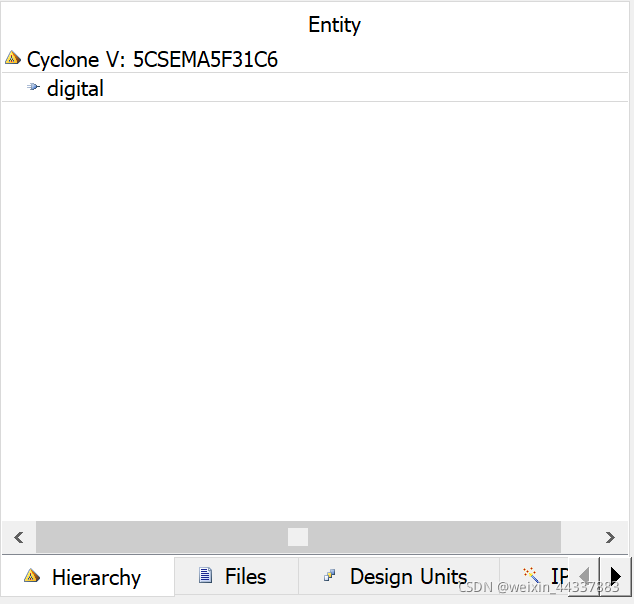Select the digital entity row

pyautogui.click(x=315, y=88)
